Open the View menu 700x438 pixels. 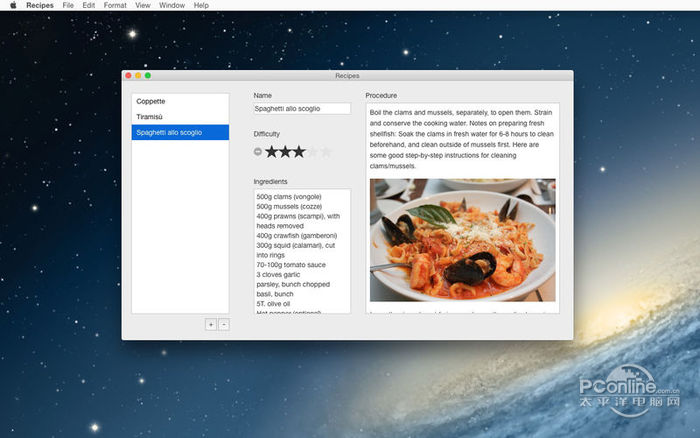[143, 6]
